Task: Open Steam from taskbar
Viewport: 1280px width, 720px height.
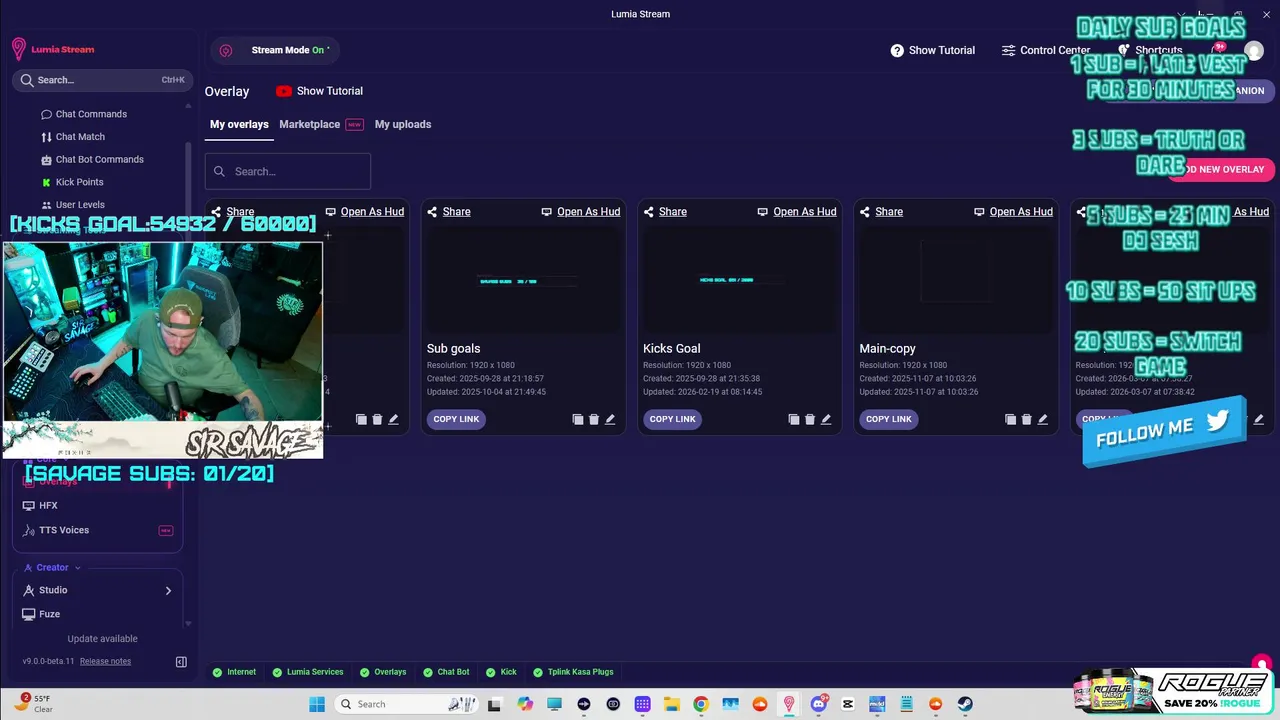Action: coord(965,704)
